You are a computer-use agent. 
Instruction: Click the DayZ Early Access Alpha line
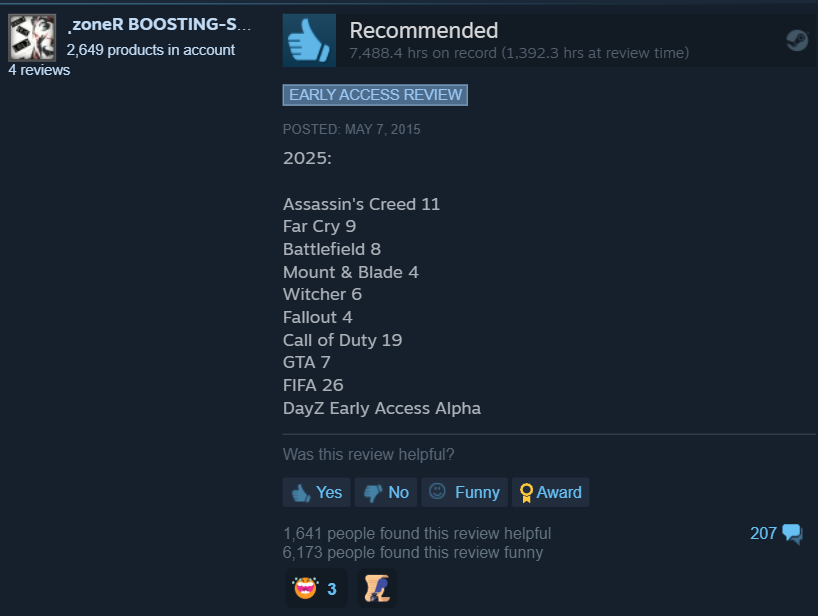point(382,408)
